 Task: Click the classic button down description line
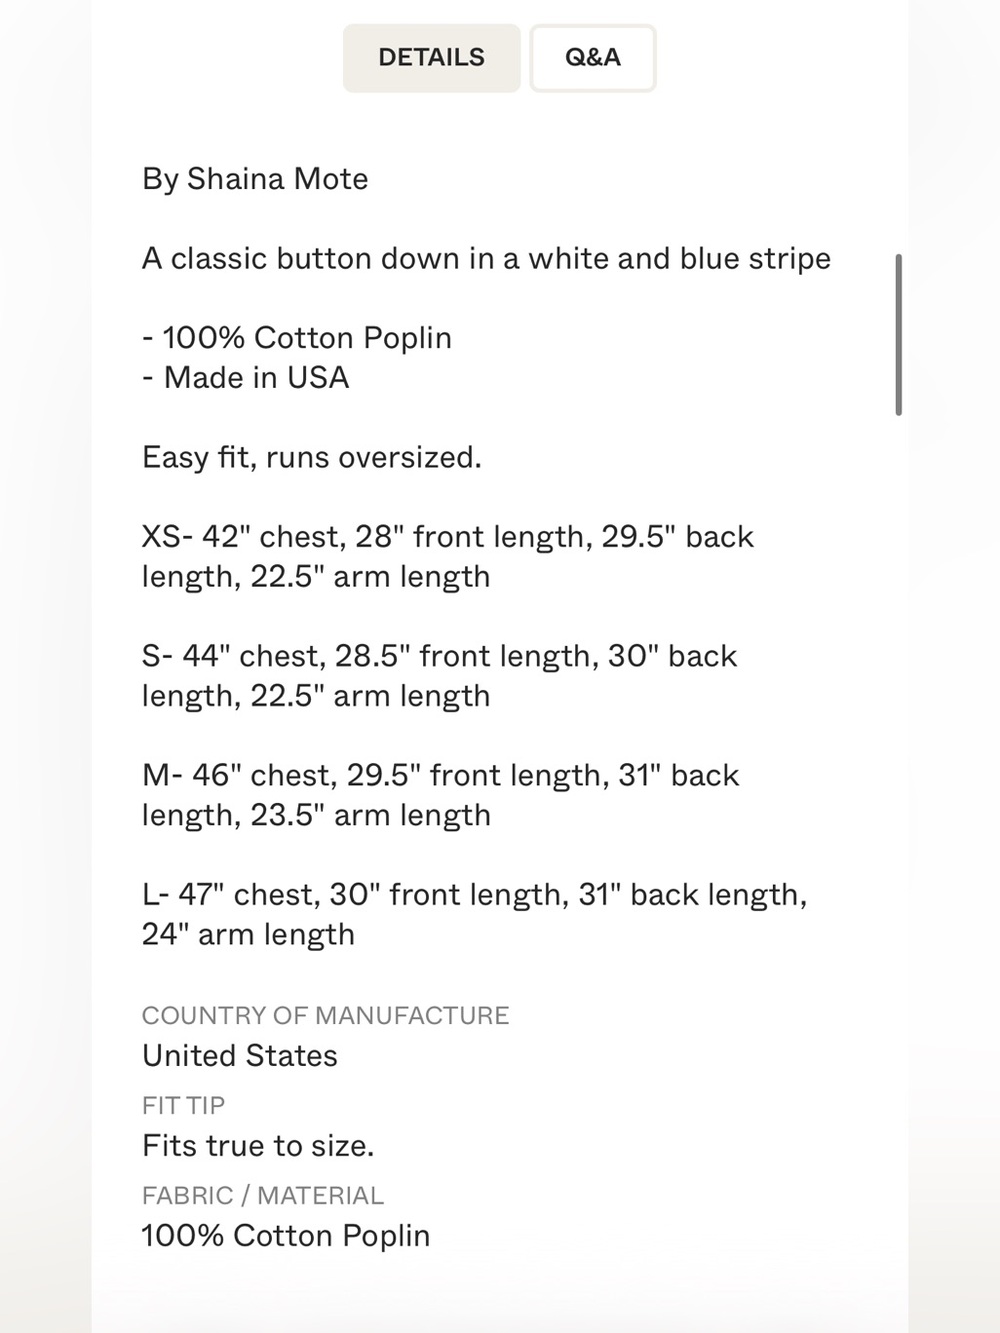coord(487,259)
